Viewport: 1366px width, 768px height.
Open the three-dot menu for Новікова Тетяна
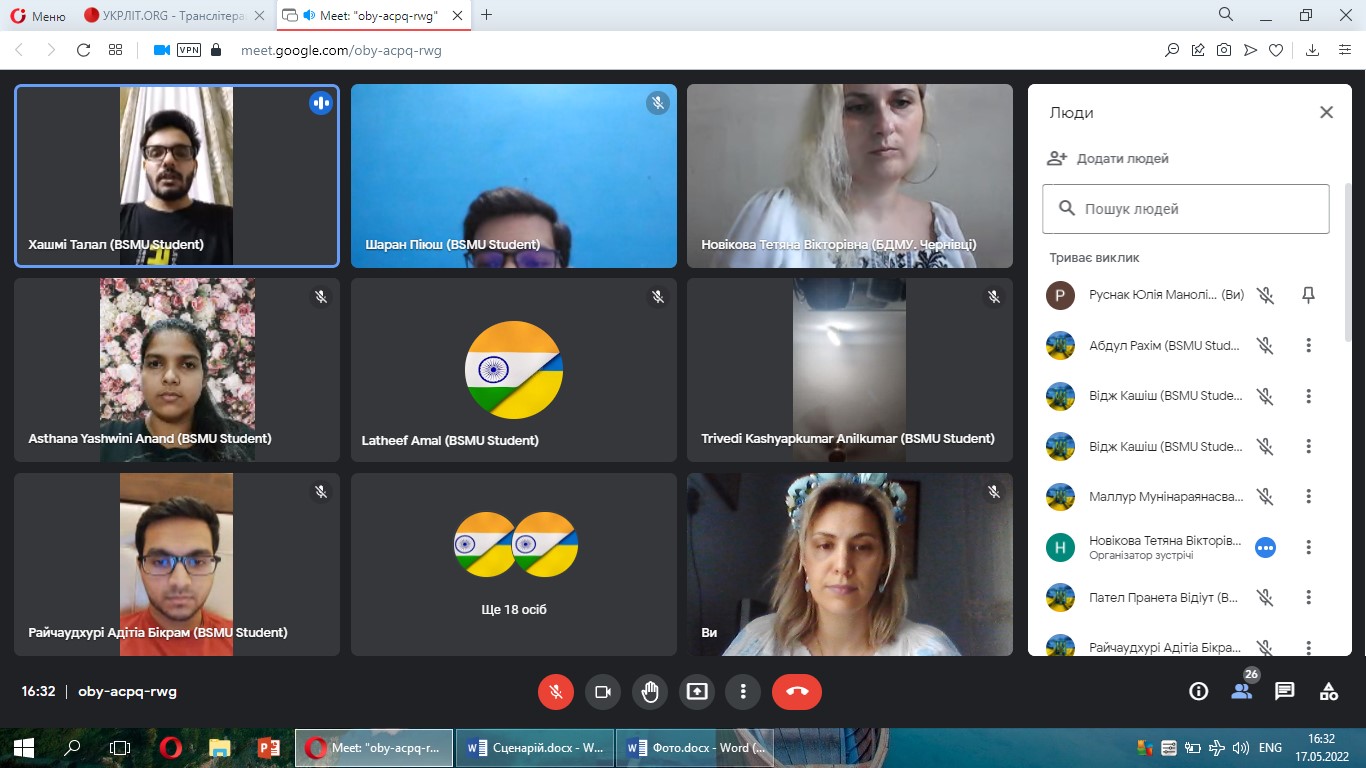[1308, 547]
